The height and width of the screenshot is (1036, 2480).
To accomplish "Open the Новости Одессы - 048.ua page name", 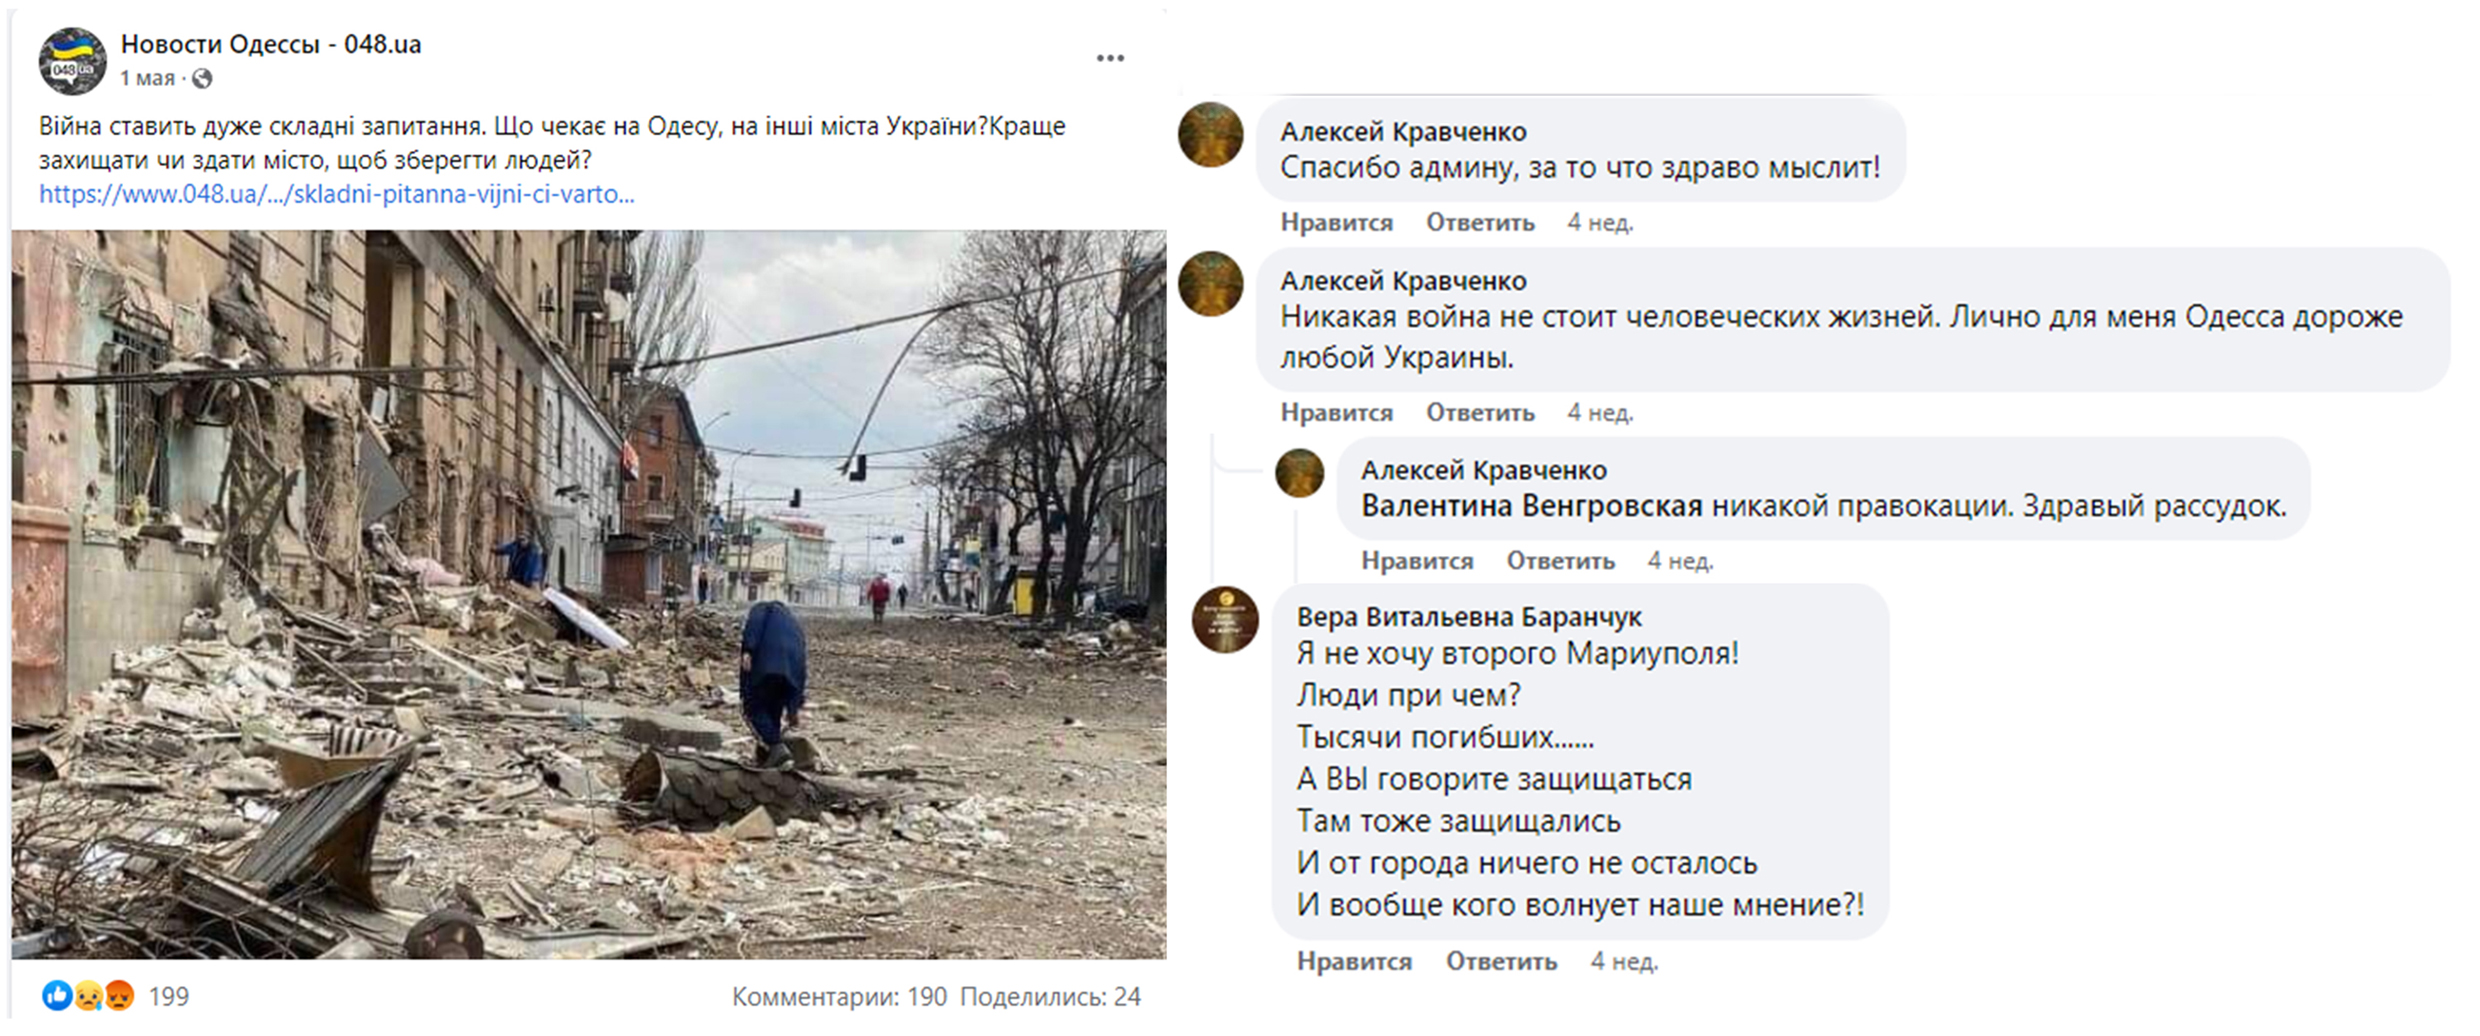I will click(271, 44).
